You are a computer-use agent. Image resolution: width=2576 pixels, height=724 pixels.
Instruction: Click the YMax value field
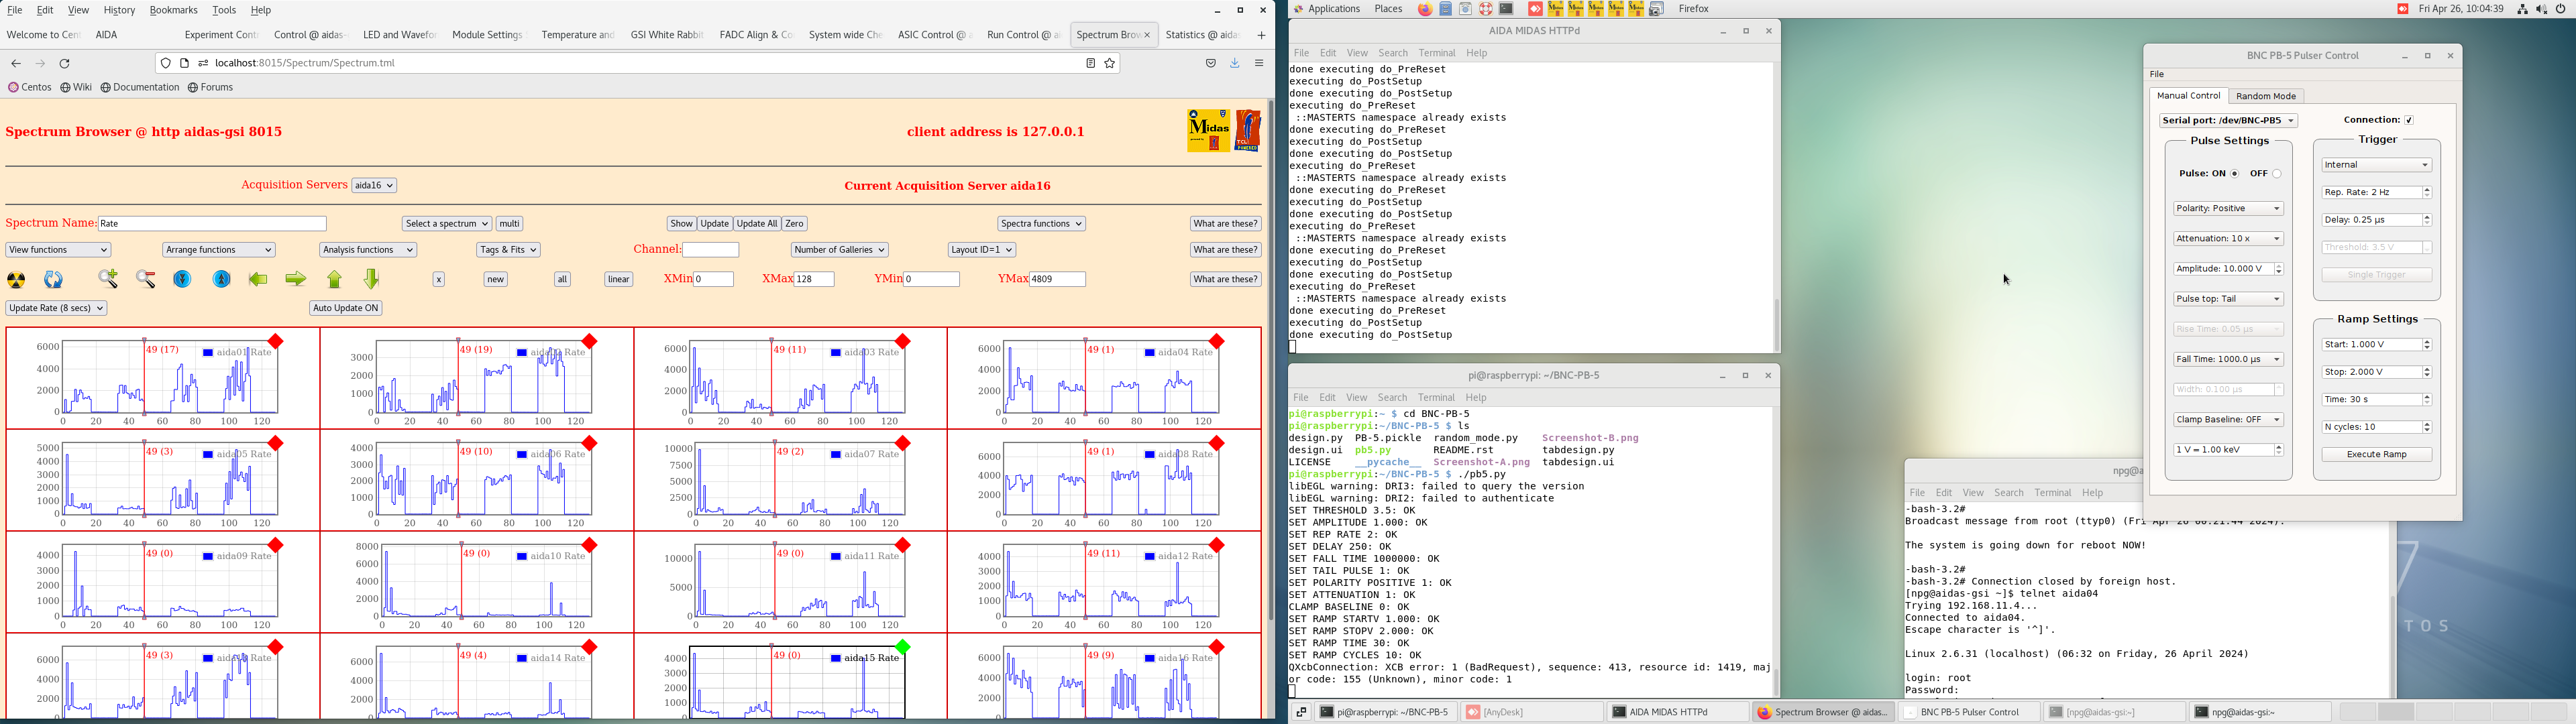(x=1057, y=280)
